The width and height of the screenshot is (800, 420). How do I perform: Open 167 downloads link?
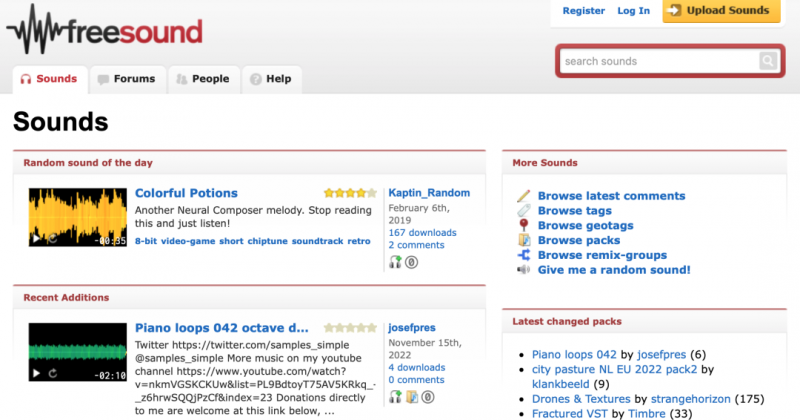tap(422, 233)
